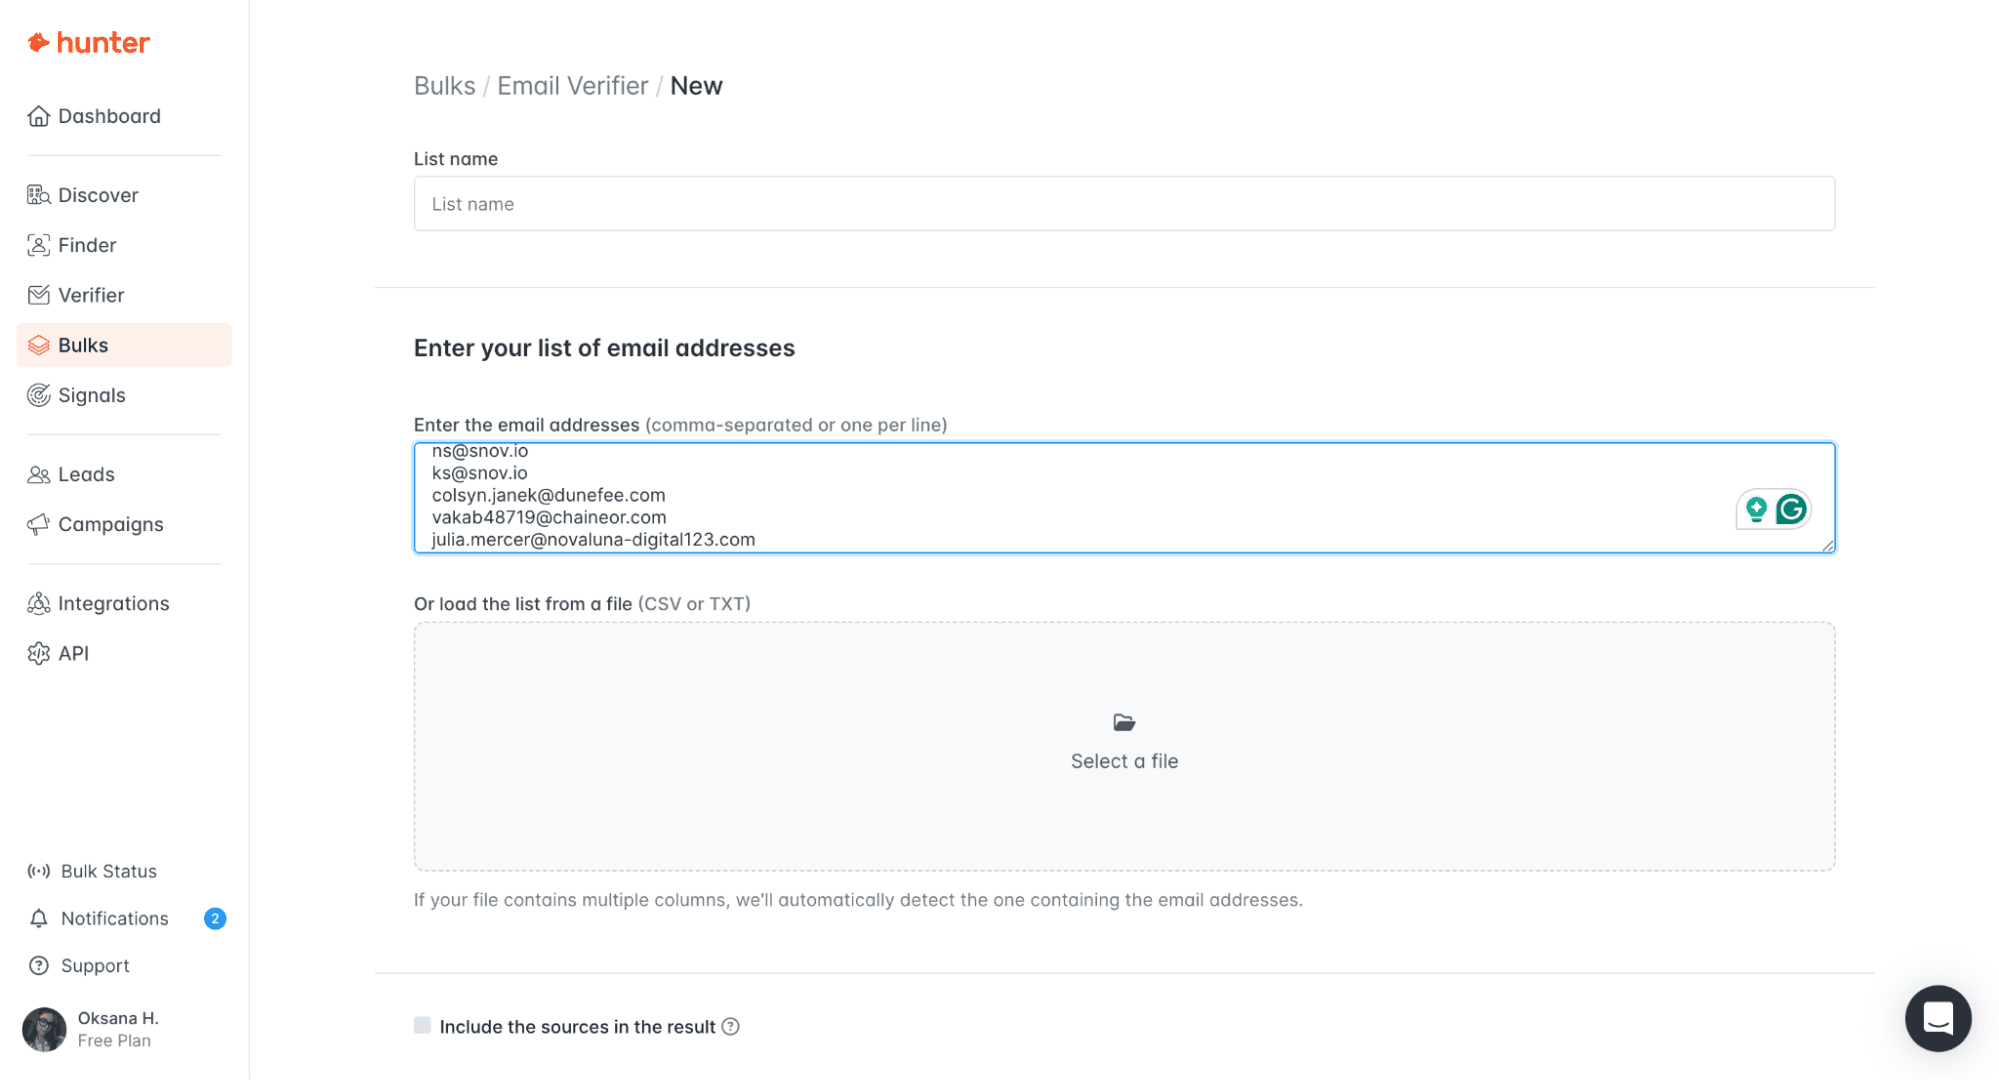The width and height of the screenshot is (1999, 1080).
Task: Open the Leads page
Action: point(85,474)
